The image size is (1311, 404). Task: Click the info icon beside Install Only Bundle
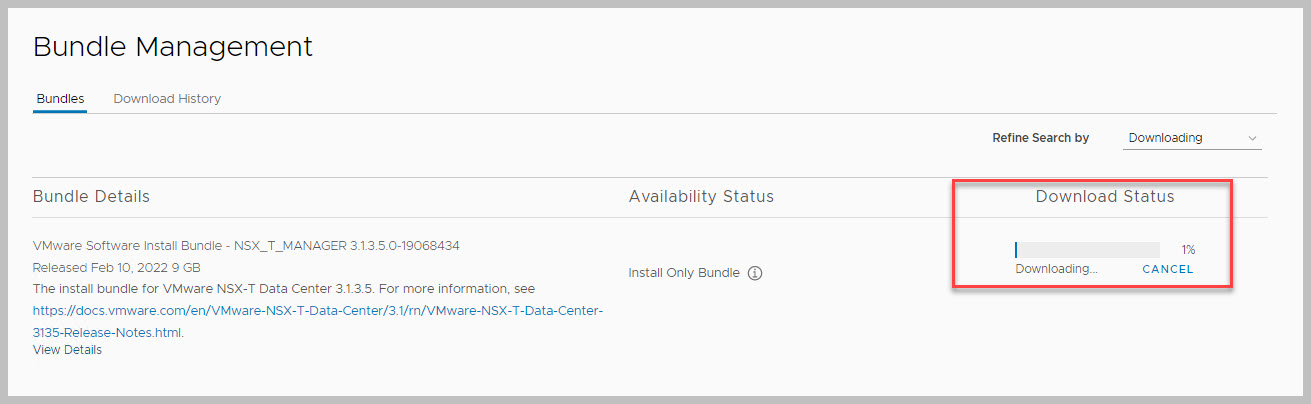pos(755,273)
